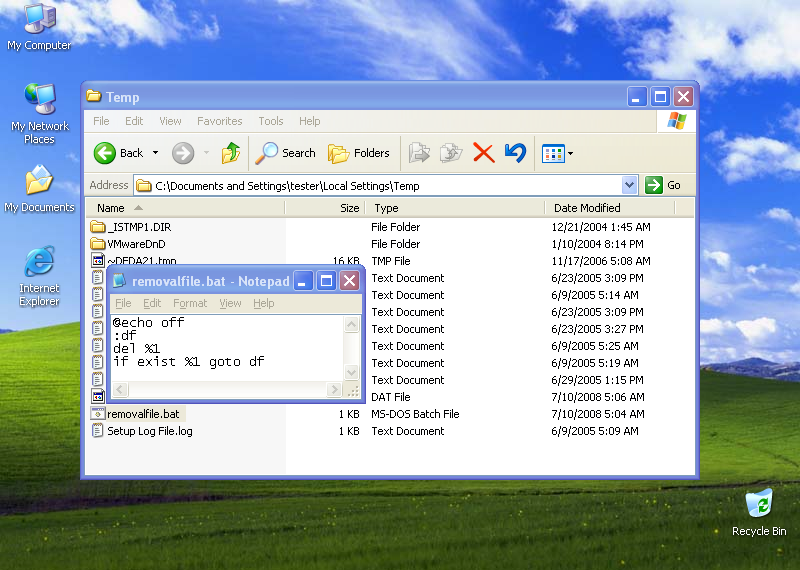Open the View menu in Temp window

[x=170, y=121]
